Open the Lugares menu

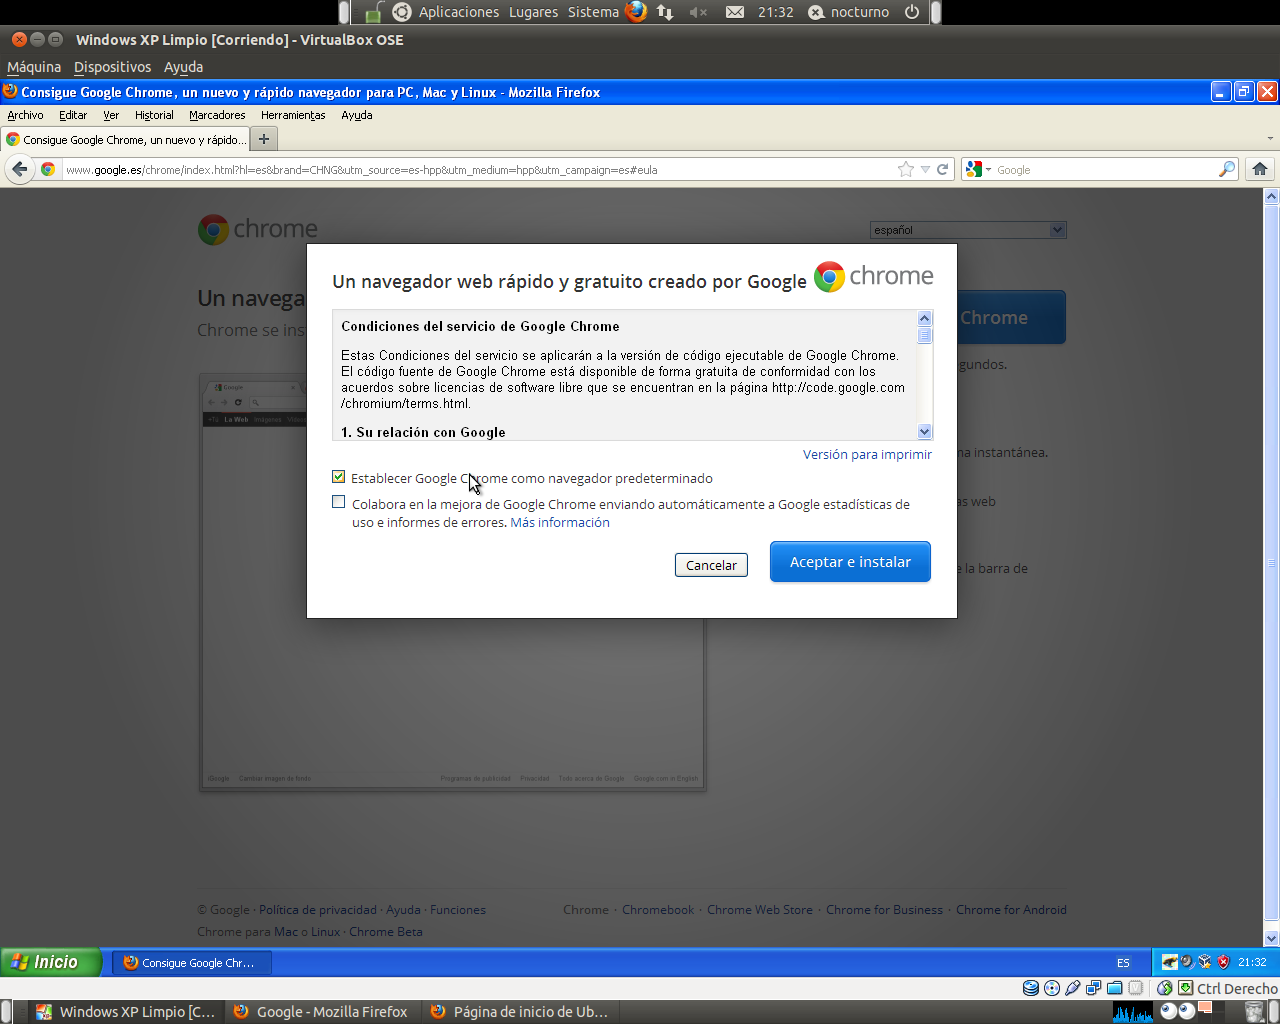tap(533, 12)
